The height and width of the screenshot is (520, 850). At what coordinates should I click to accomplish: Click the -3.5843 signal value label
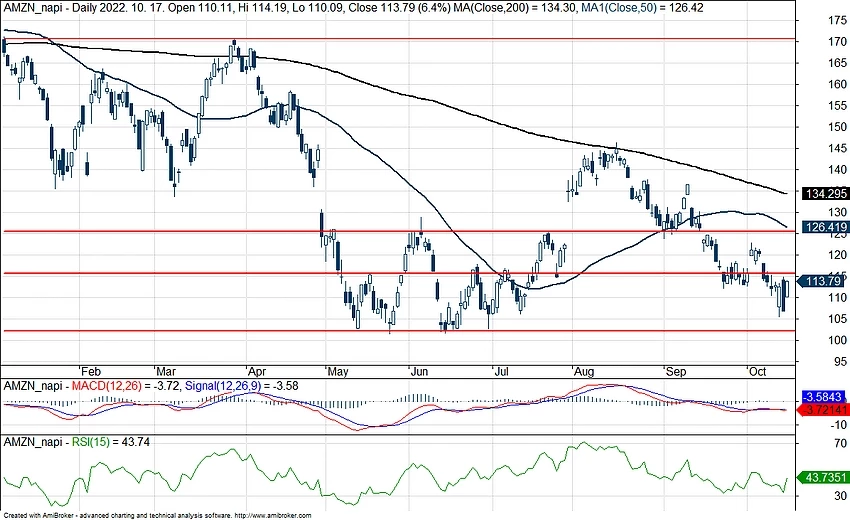coord(825,396)
